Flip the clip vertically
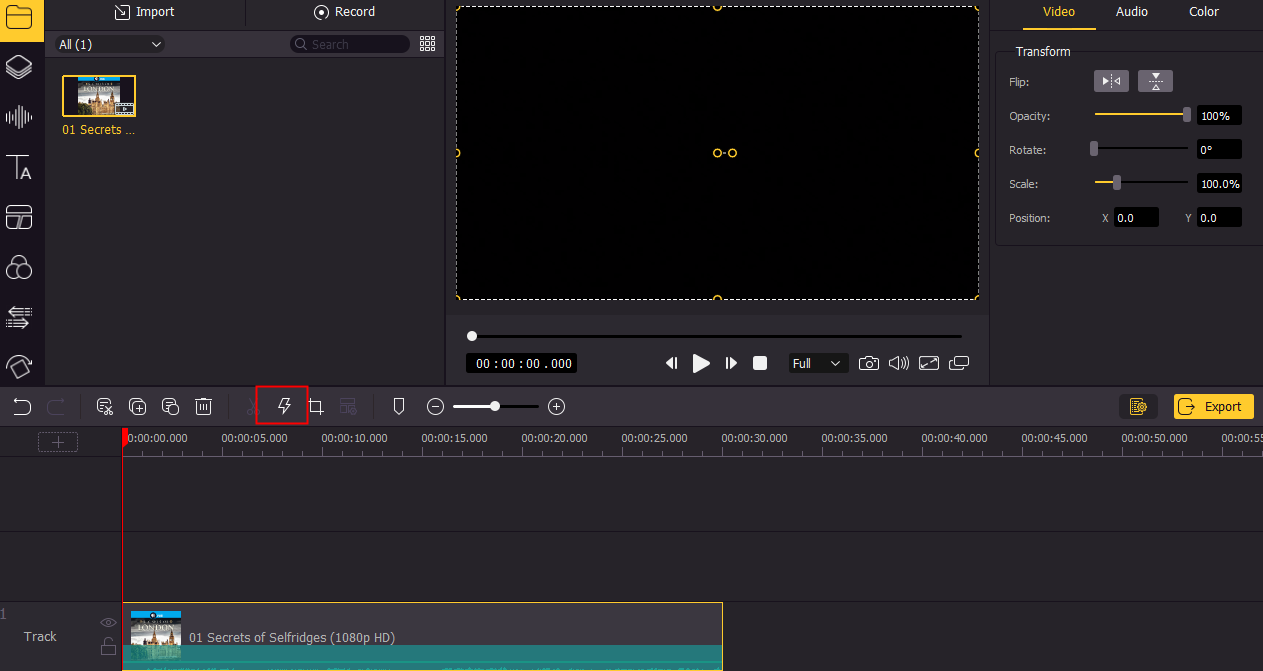 tap(1155, 81)
